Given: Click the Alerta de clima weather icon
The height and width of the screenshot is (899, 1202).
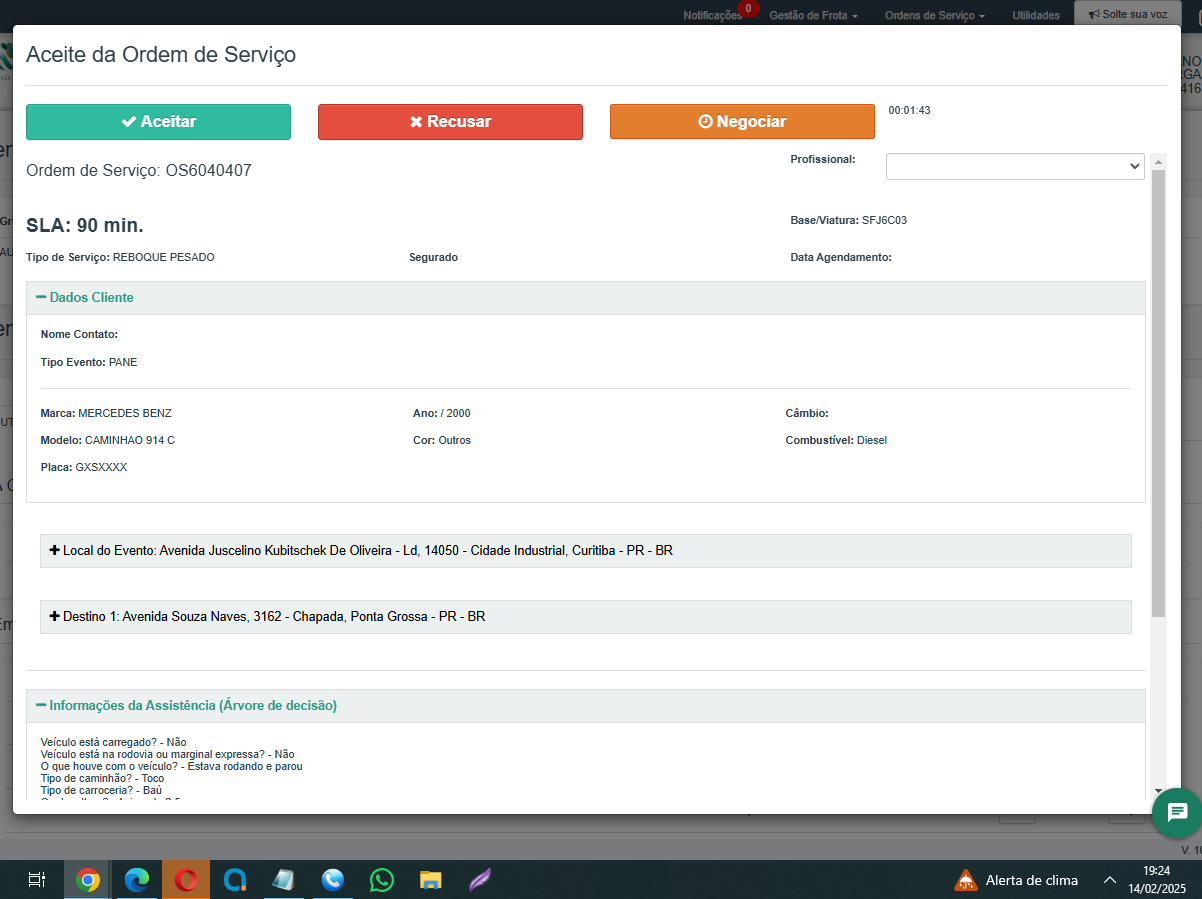Looking at the screenshot, I should point(966,880).
